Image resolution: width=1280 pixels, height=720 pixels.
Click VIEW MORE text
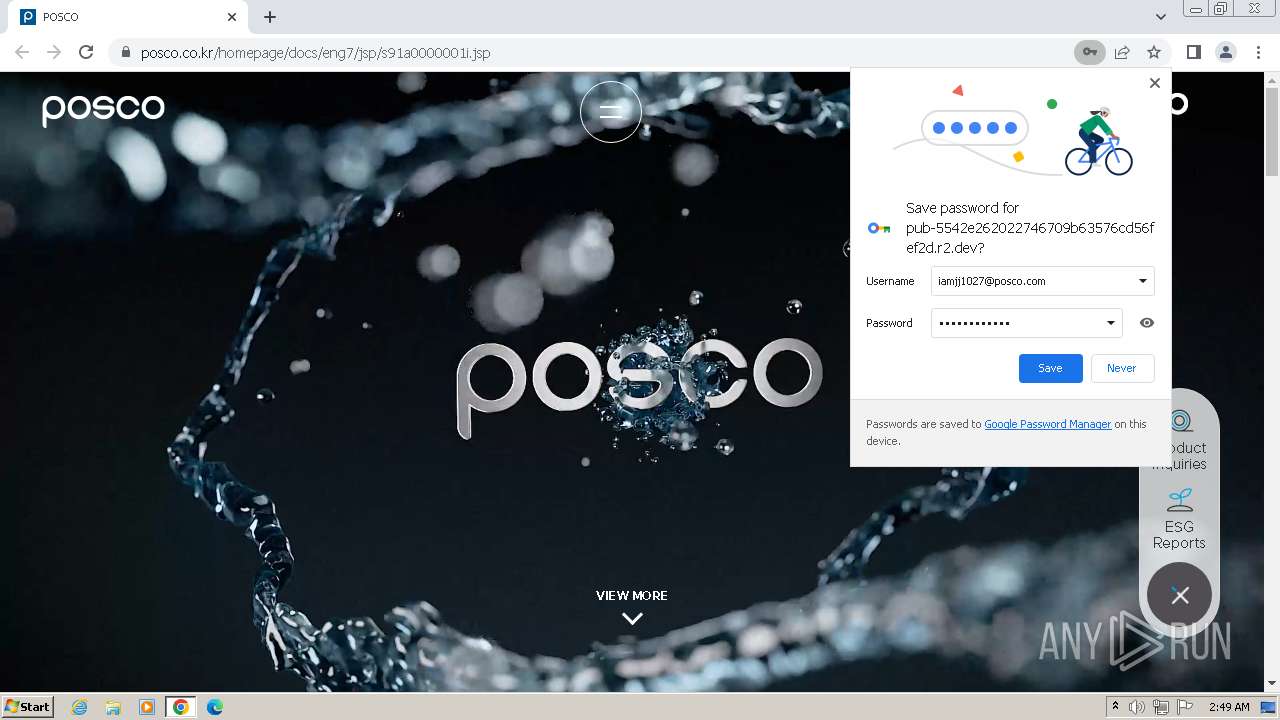pyautogui.click(x=631, y=595)
